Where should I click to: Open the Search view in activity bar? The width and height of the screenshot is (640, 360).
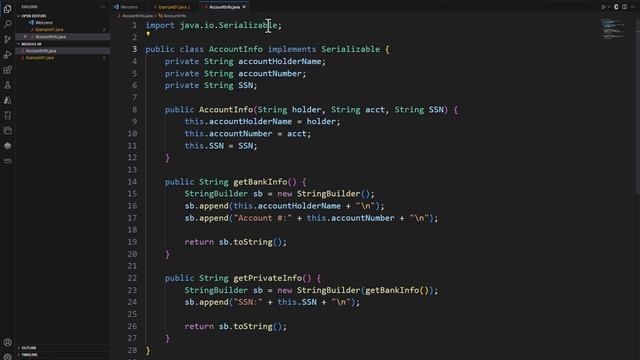[7, 24]
